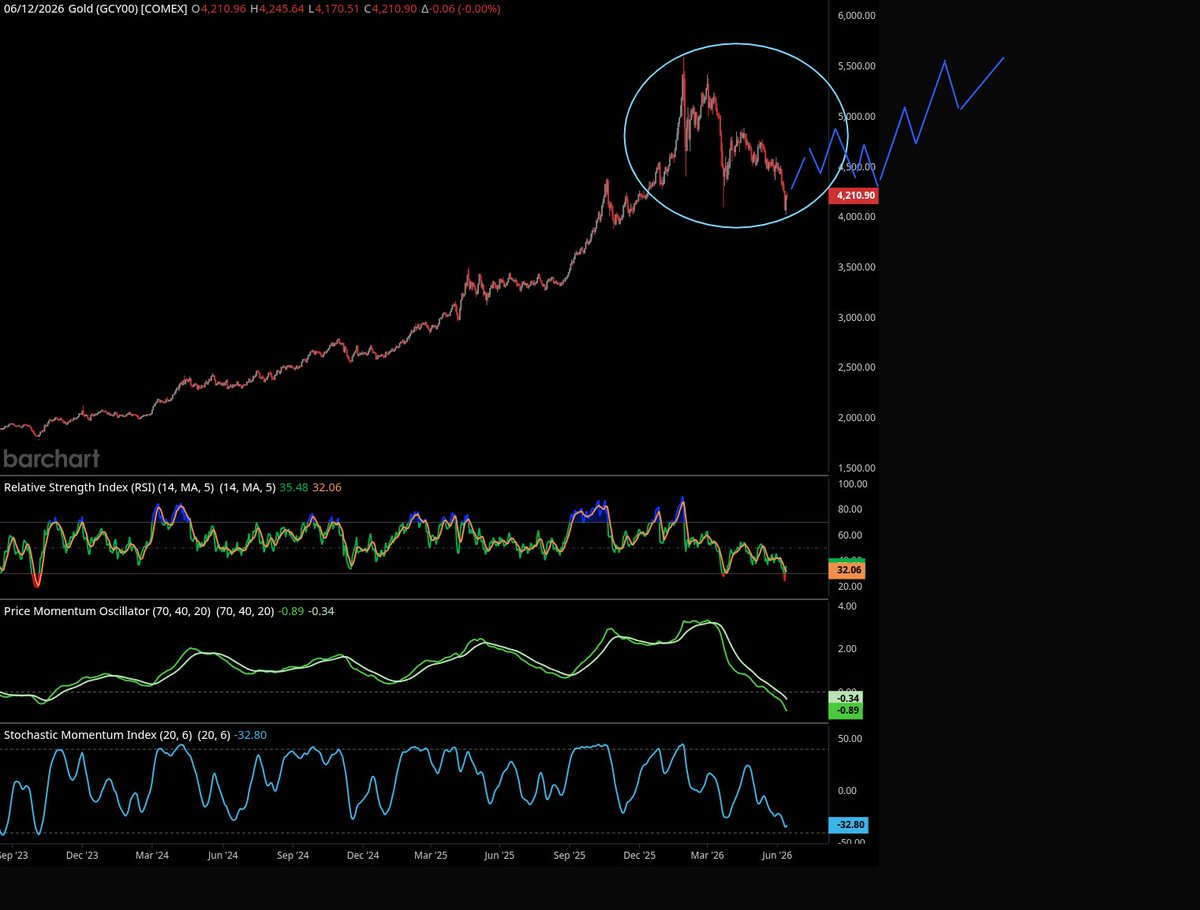
Task: Click the oscillator 4.00 axis label
Action: click(x=848, y=606)
